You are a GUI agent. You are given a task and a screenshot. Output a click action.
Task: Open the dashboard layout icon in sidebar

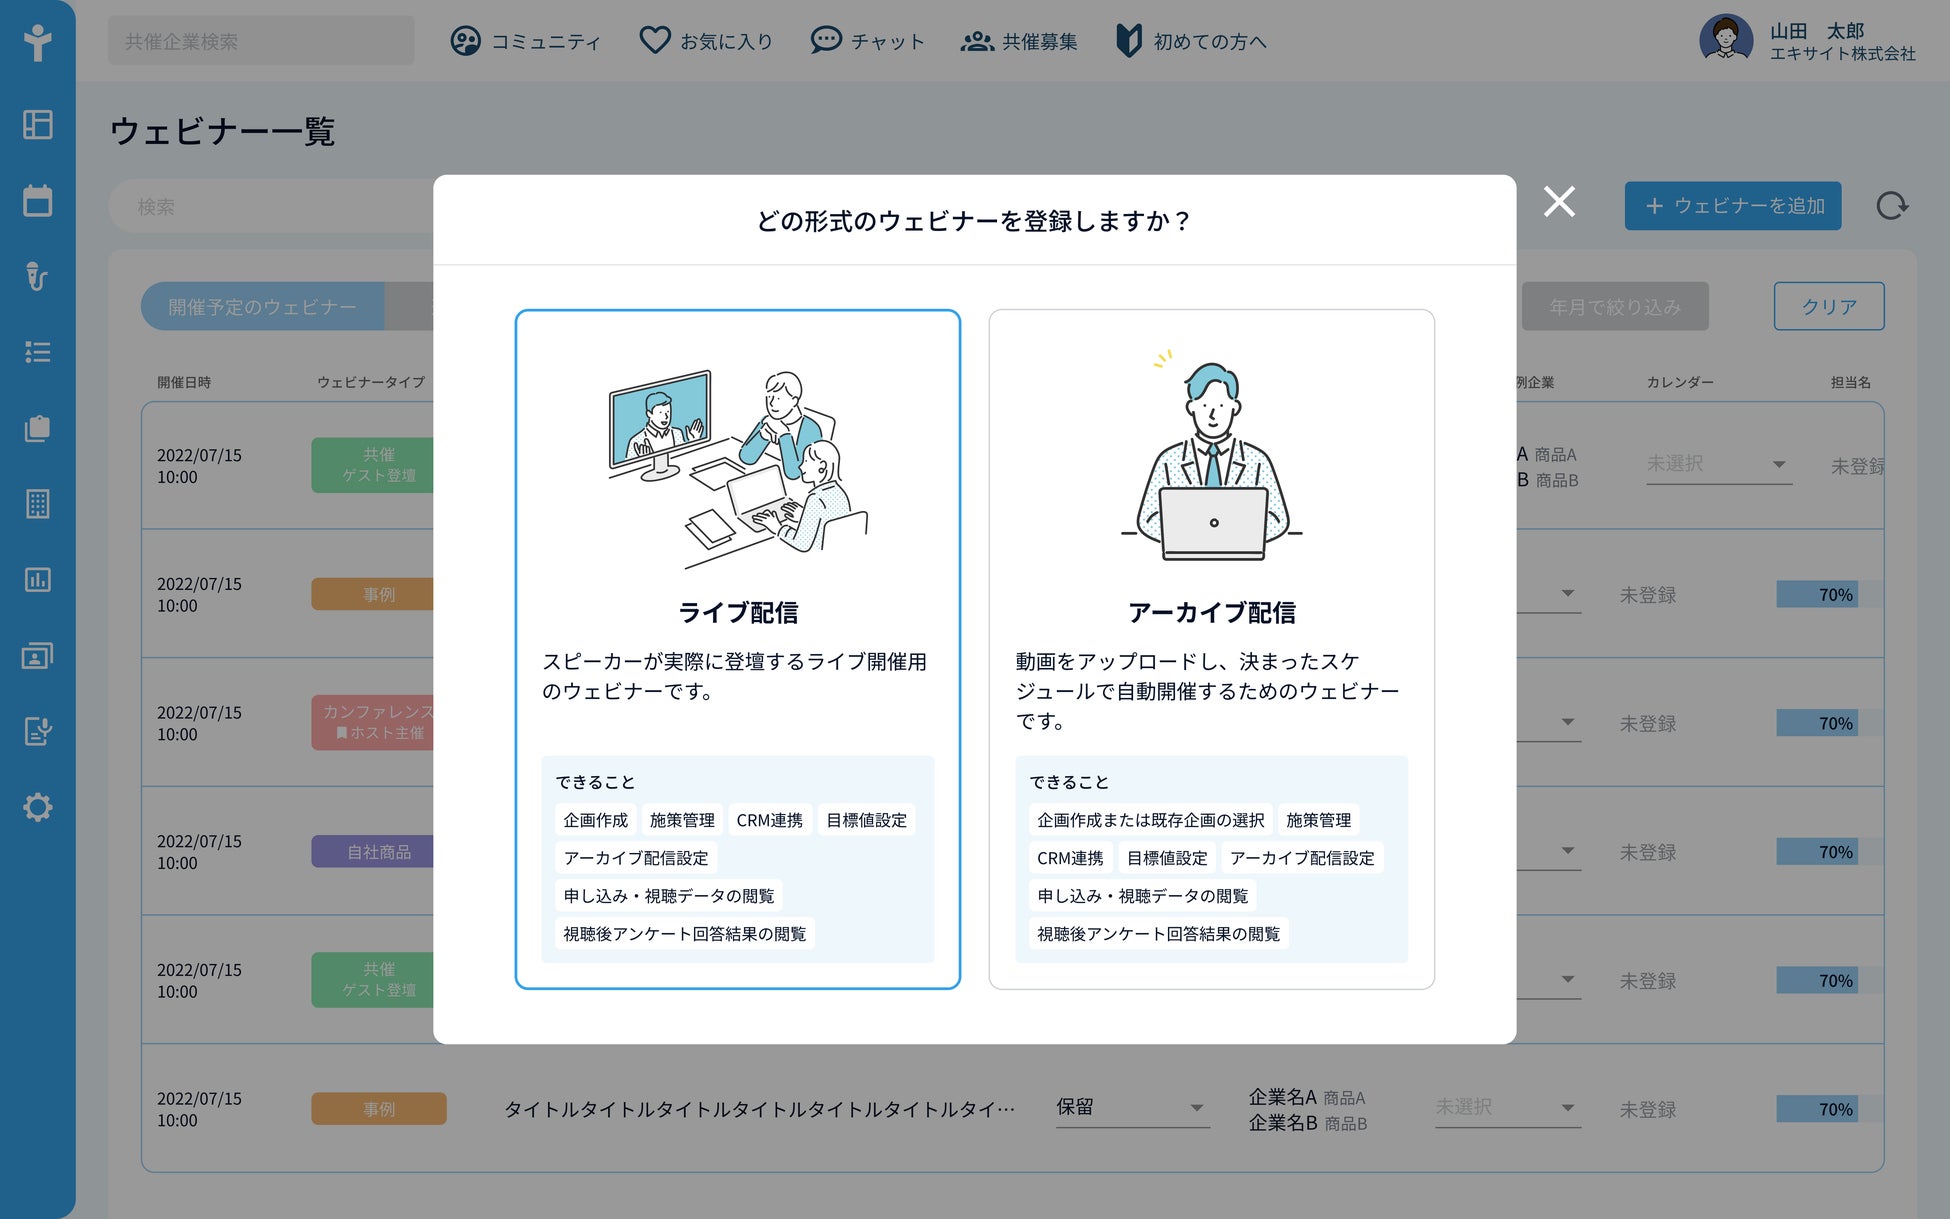point(38,124)
